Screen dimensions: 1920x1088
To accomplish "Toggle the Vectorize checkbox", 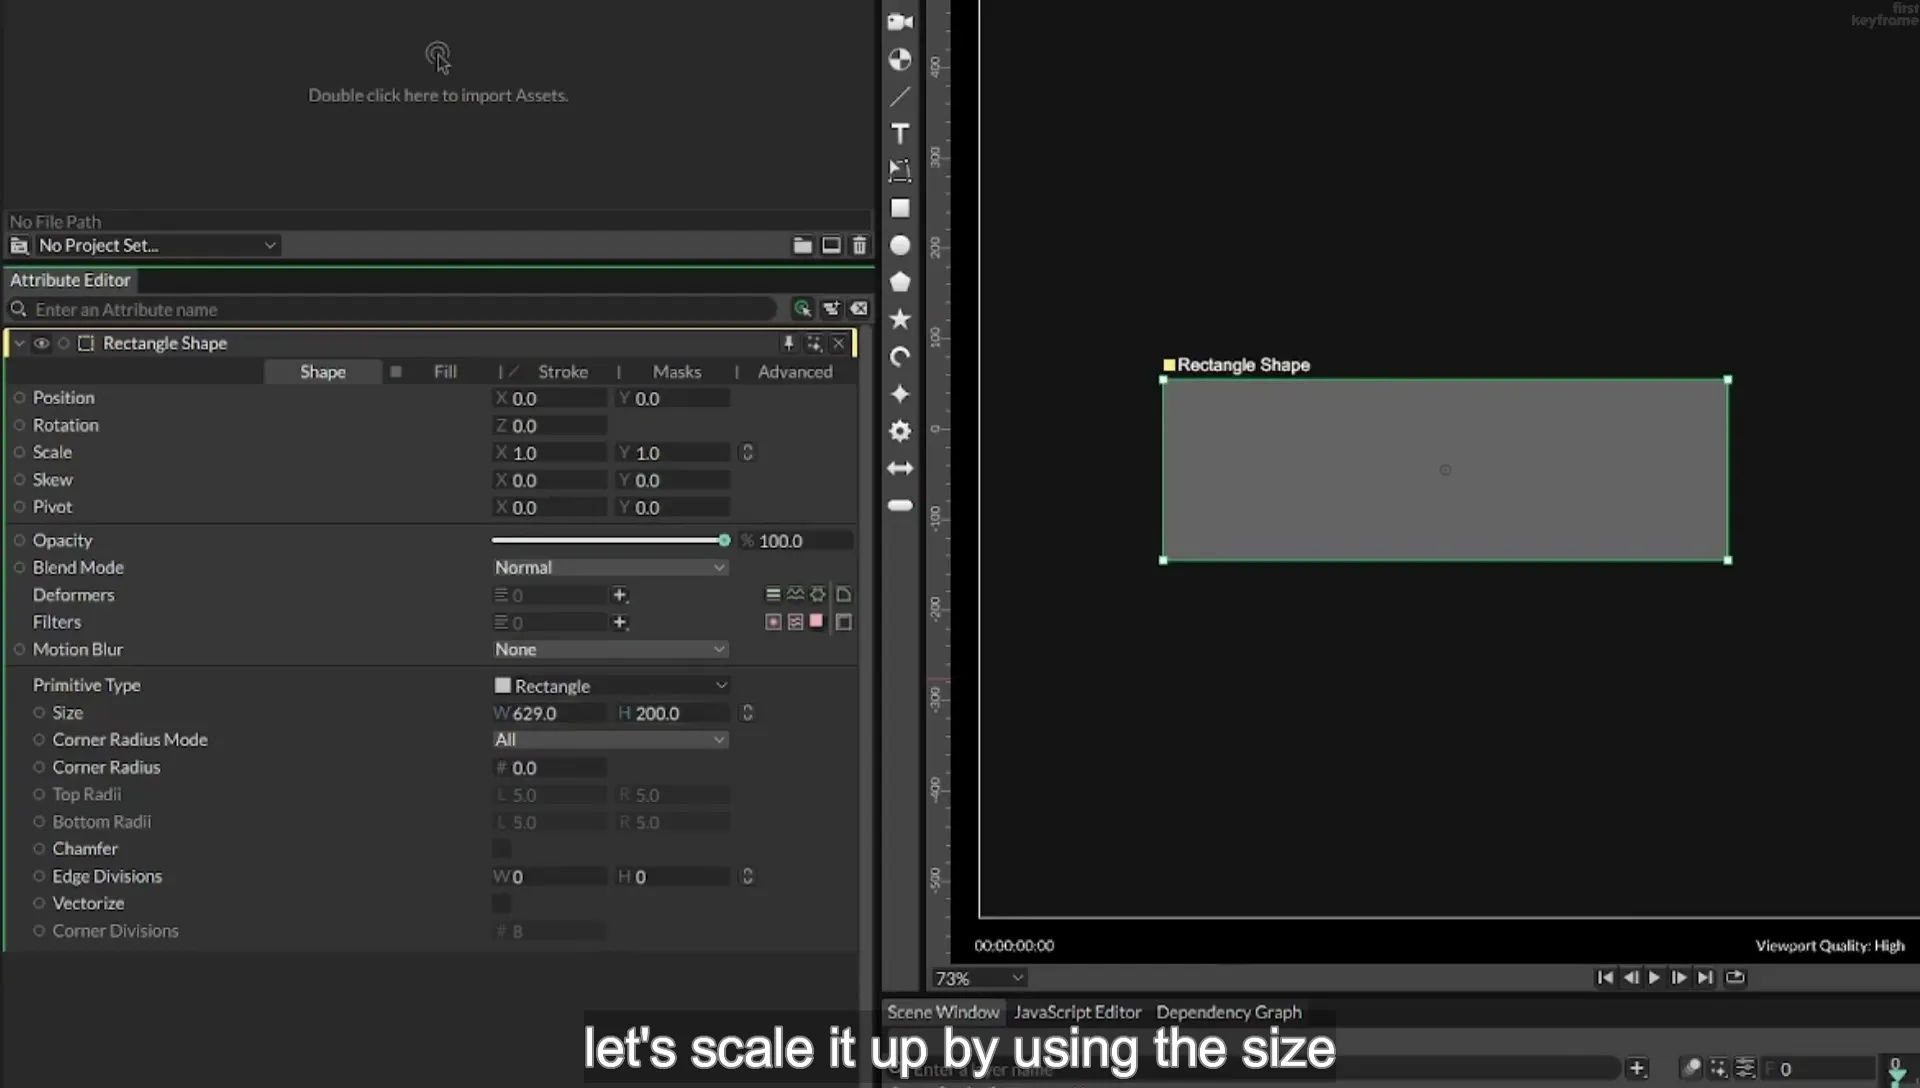I will pyautogui.click(x=502, y=903).
